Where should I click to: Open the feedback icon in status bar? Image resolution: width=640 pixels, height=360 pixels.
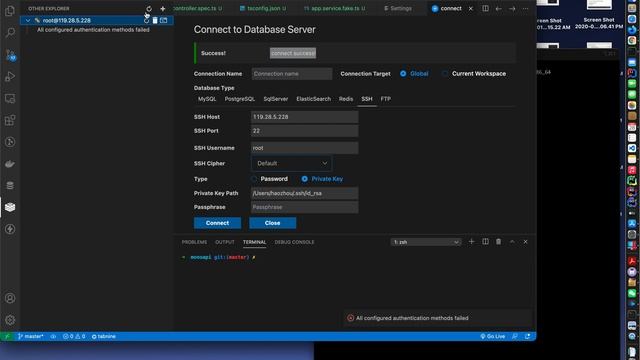point(515,336)
